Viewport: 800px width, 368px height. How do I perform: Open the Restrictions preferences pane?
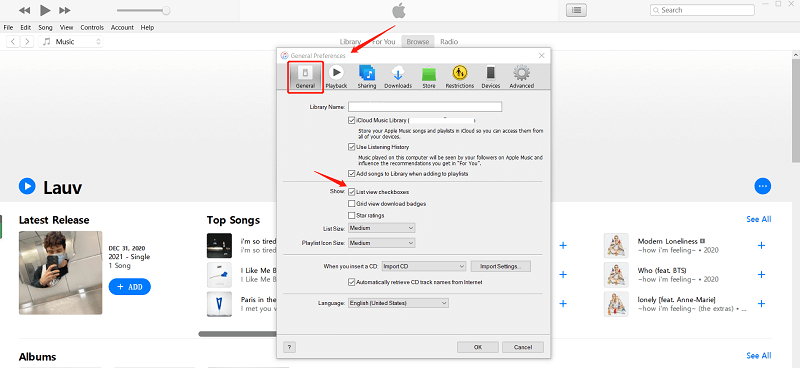click(460, 77)
